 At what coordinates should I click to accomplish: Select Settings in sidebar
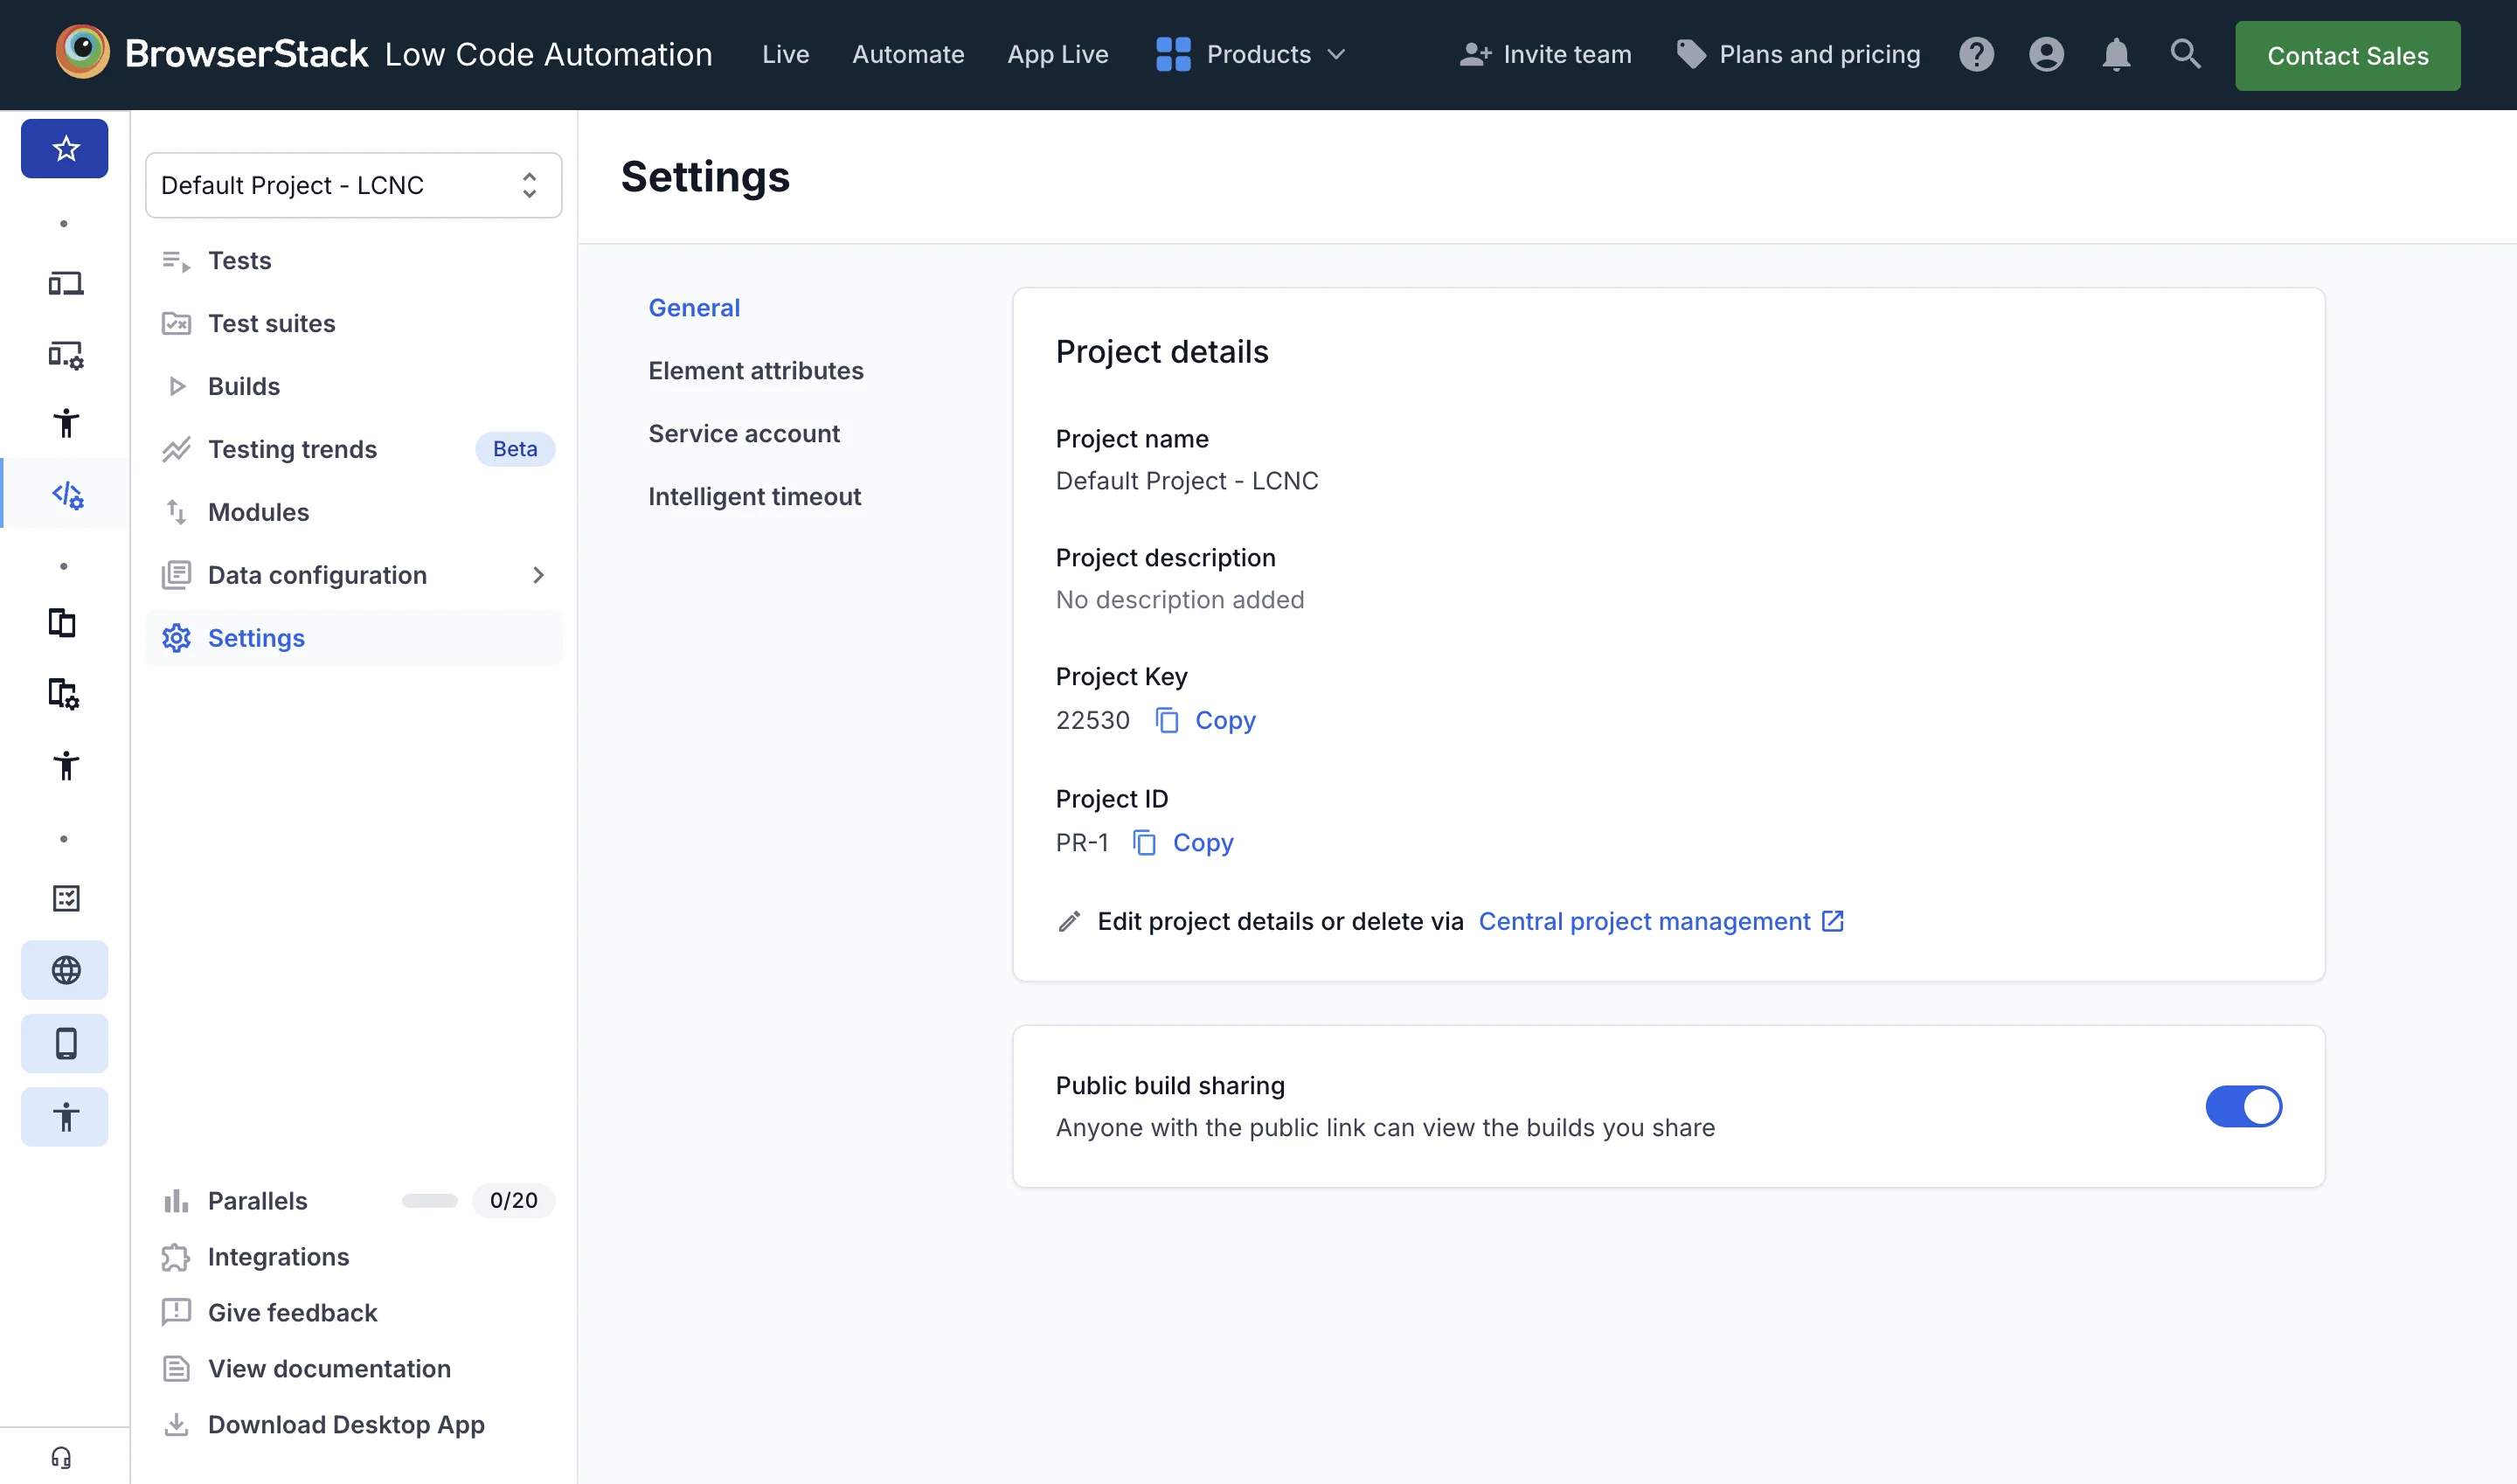pyautogui.click(x=353, y=638)
